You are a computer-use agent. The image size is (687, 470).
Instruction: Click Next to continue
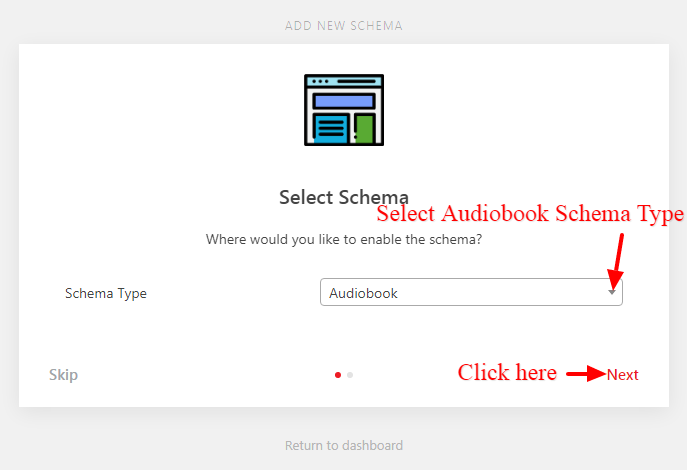(623, 375)
